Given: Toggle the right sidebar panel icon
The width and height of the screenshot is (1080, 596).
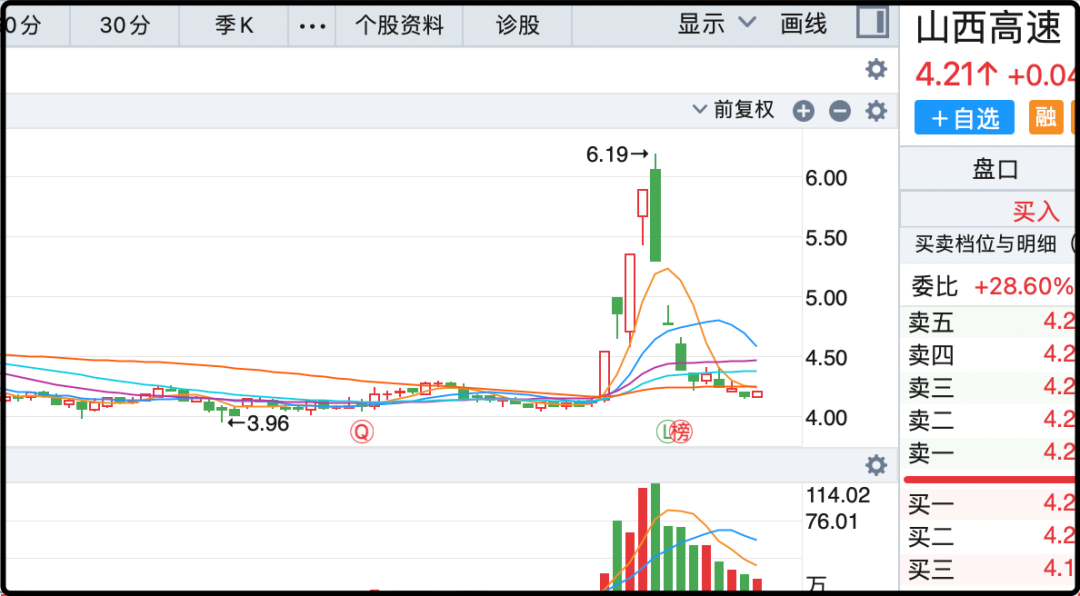Looking at the screenshot, I should pyautogui.click(x=873, y=23).
